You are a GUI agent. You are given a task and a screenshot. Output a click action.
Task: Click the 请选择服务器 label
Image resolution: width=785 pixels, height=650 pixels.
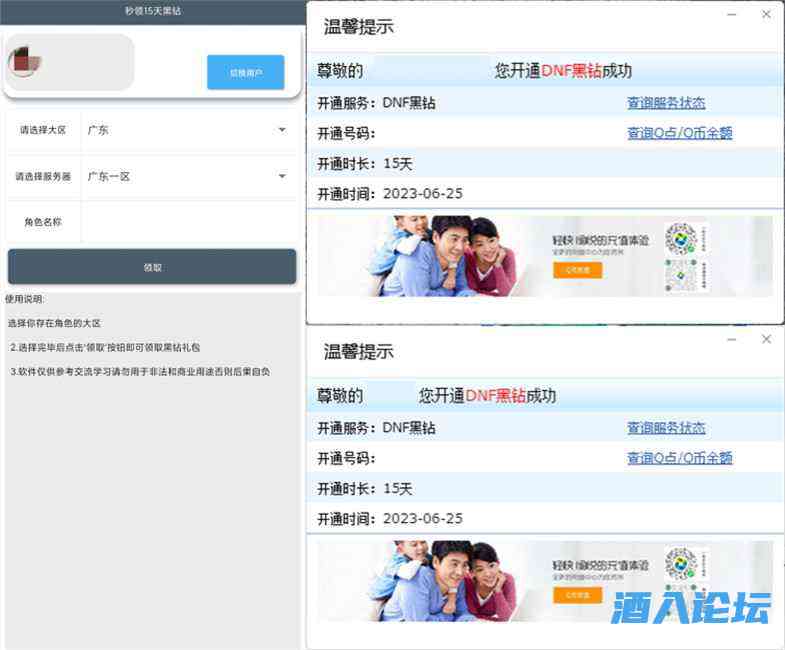click(x=43, y=176)
